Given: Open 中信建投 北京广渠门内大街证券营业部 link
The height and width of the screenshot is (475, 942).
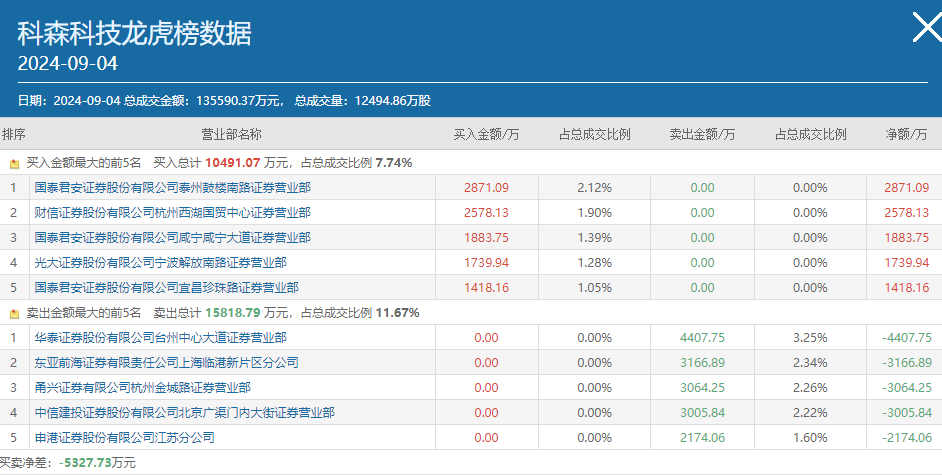Looking at the screenshot, I should click(184, 413).
